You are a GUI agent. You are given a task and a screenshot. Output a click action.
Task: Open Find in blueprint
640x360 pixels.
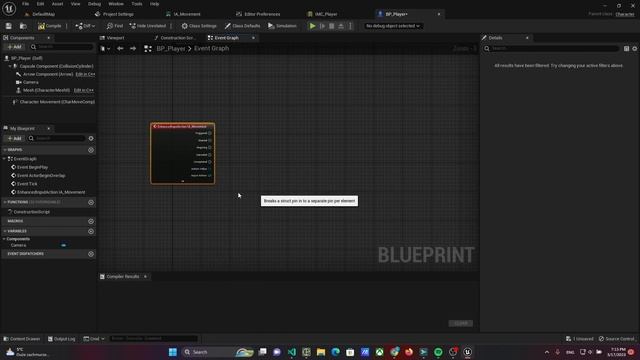tap(115, 26)
